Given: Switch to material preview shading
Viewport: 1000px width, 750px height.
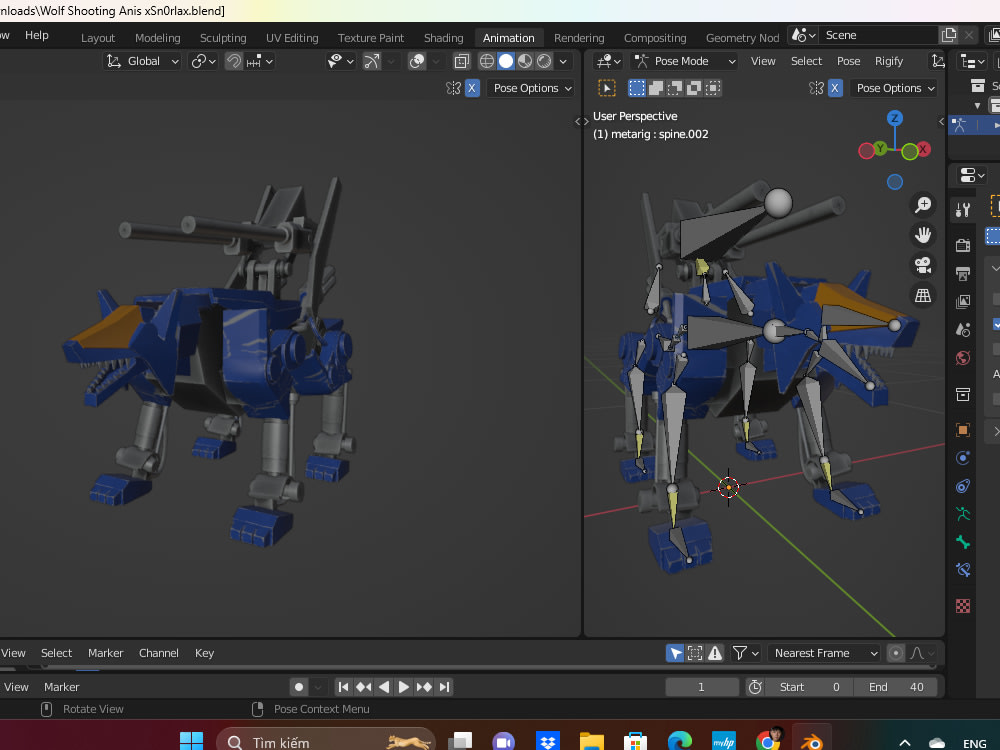Looking at the screenshot, I should click(x=525, y=61).
